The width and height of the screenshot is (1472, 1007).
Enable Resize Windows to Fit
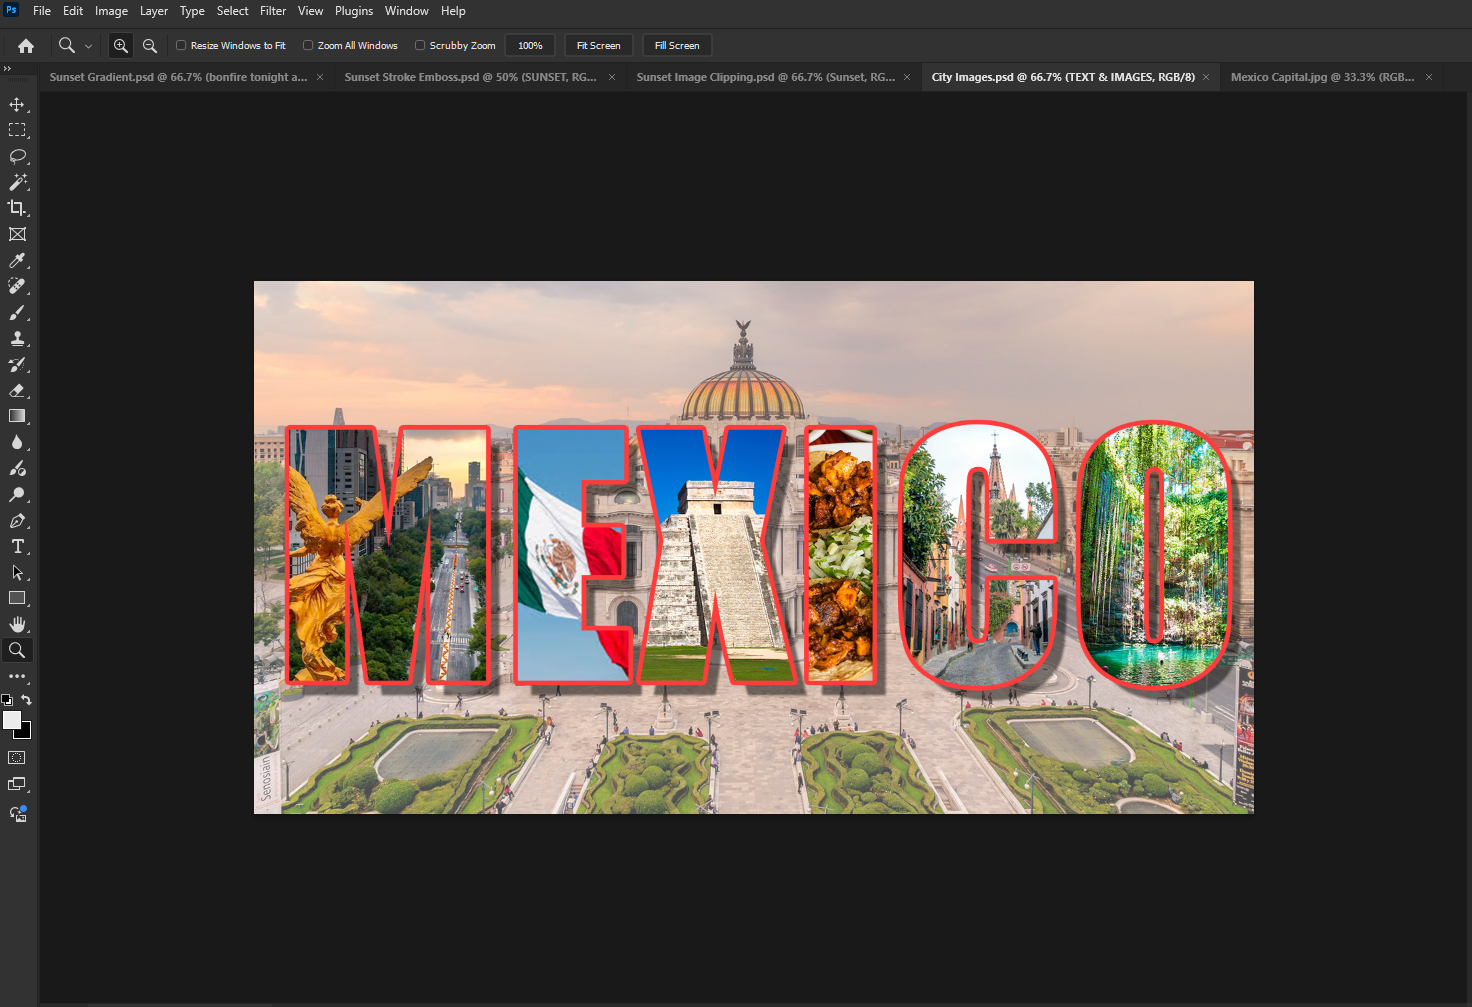181,45
